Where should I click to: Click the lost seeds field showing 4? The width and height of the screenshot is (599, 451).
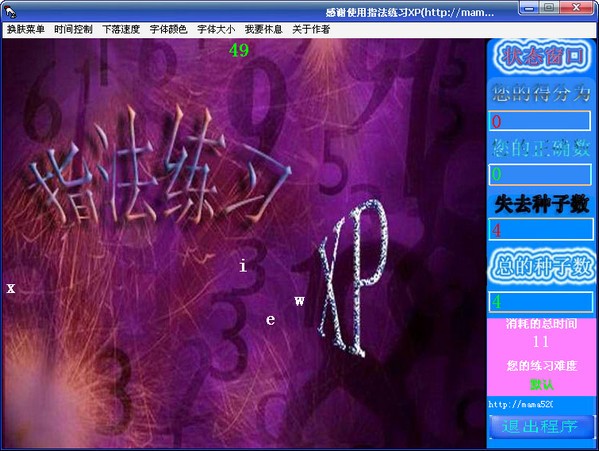541,230
